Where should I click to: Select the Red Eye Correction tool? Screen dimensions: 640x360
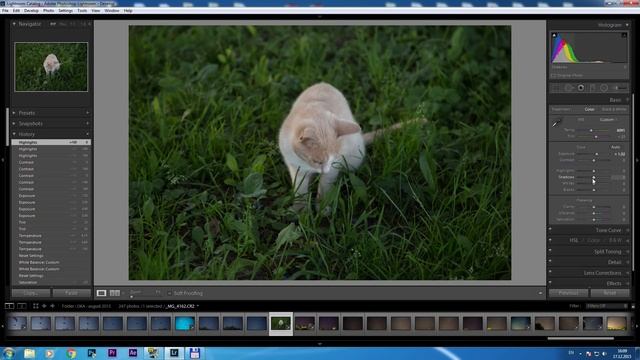click(x=580, y=88)
